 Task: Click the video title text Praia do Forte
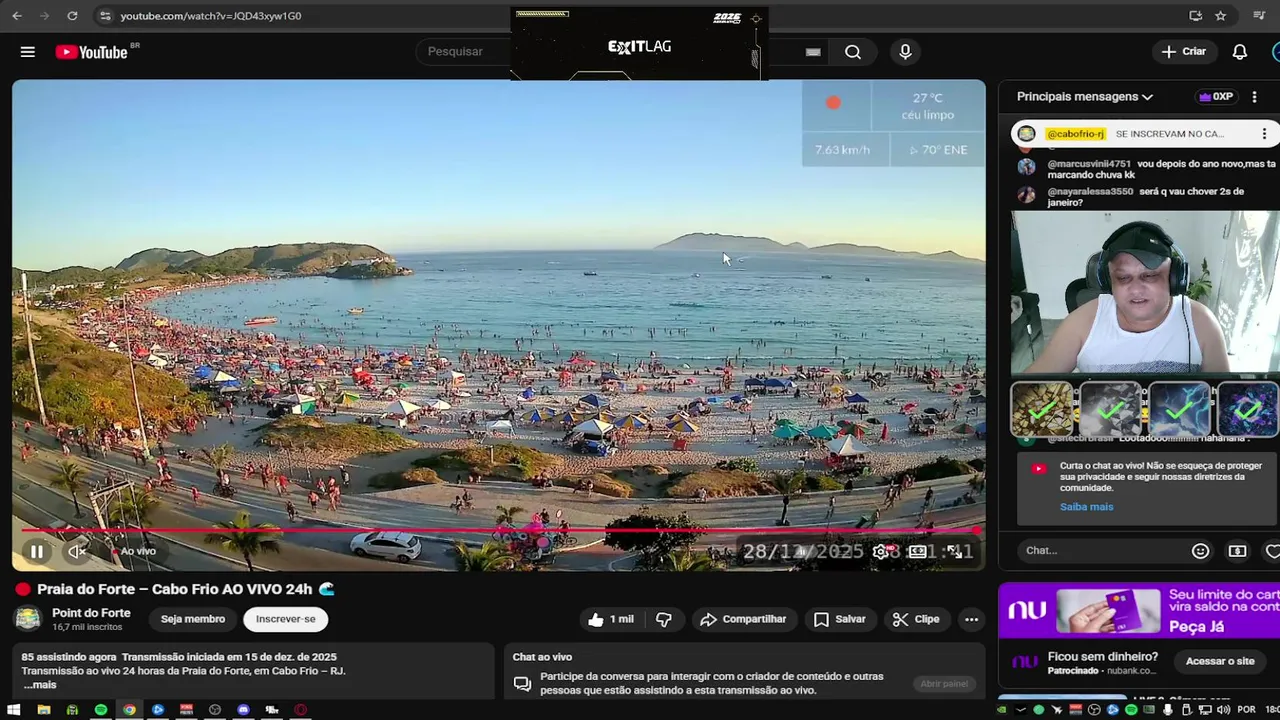tap(175, 590)
